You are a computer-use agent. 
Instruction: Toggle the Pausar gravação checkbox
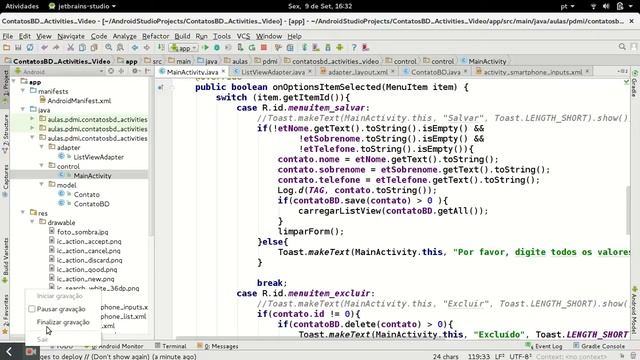coord(32,309)
